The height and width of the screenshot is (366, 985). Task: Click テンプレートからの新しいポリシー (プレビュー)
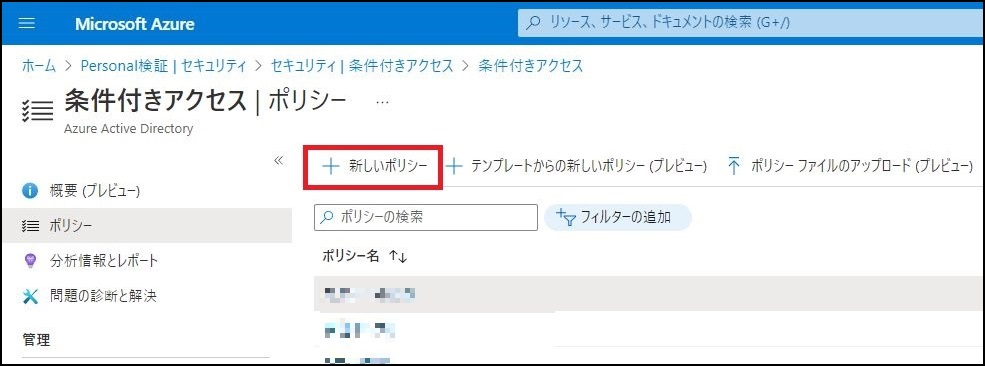577,166
